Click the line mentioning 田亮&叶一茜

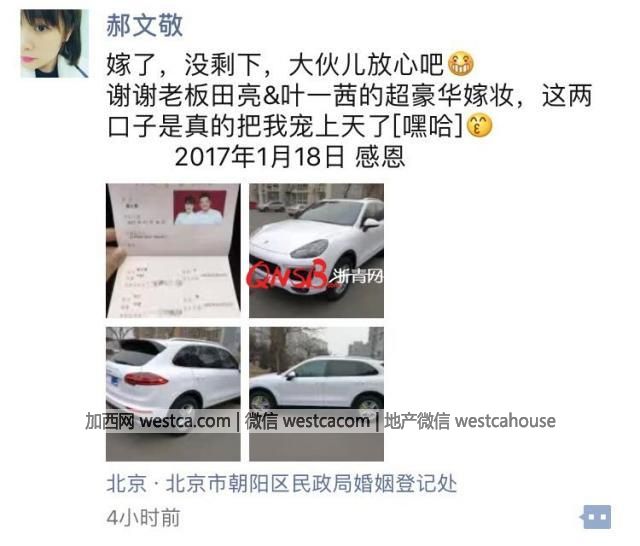click(x=349, y=95)
